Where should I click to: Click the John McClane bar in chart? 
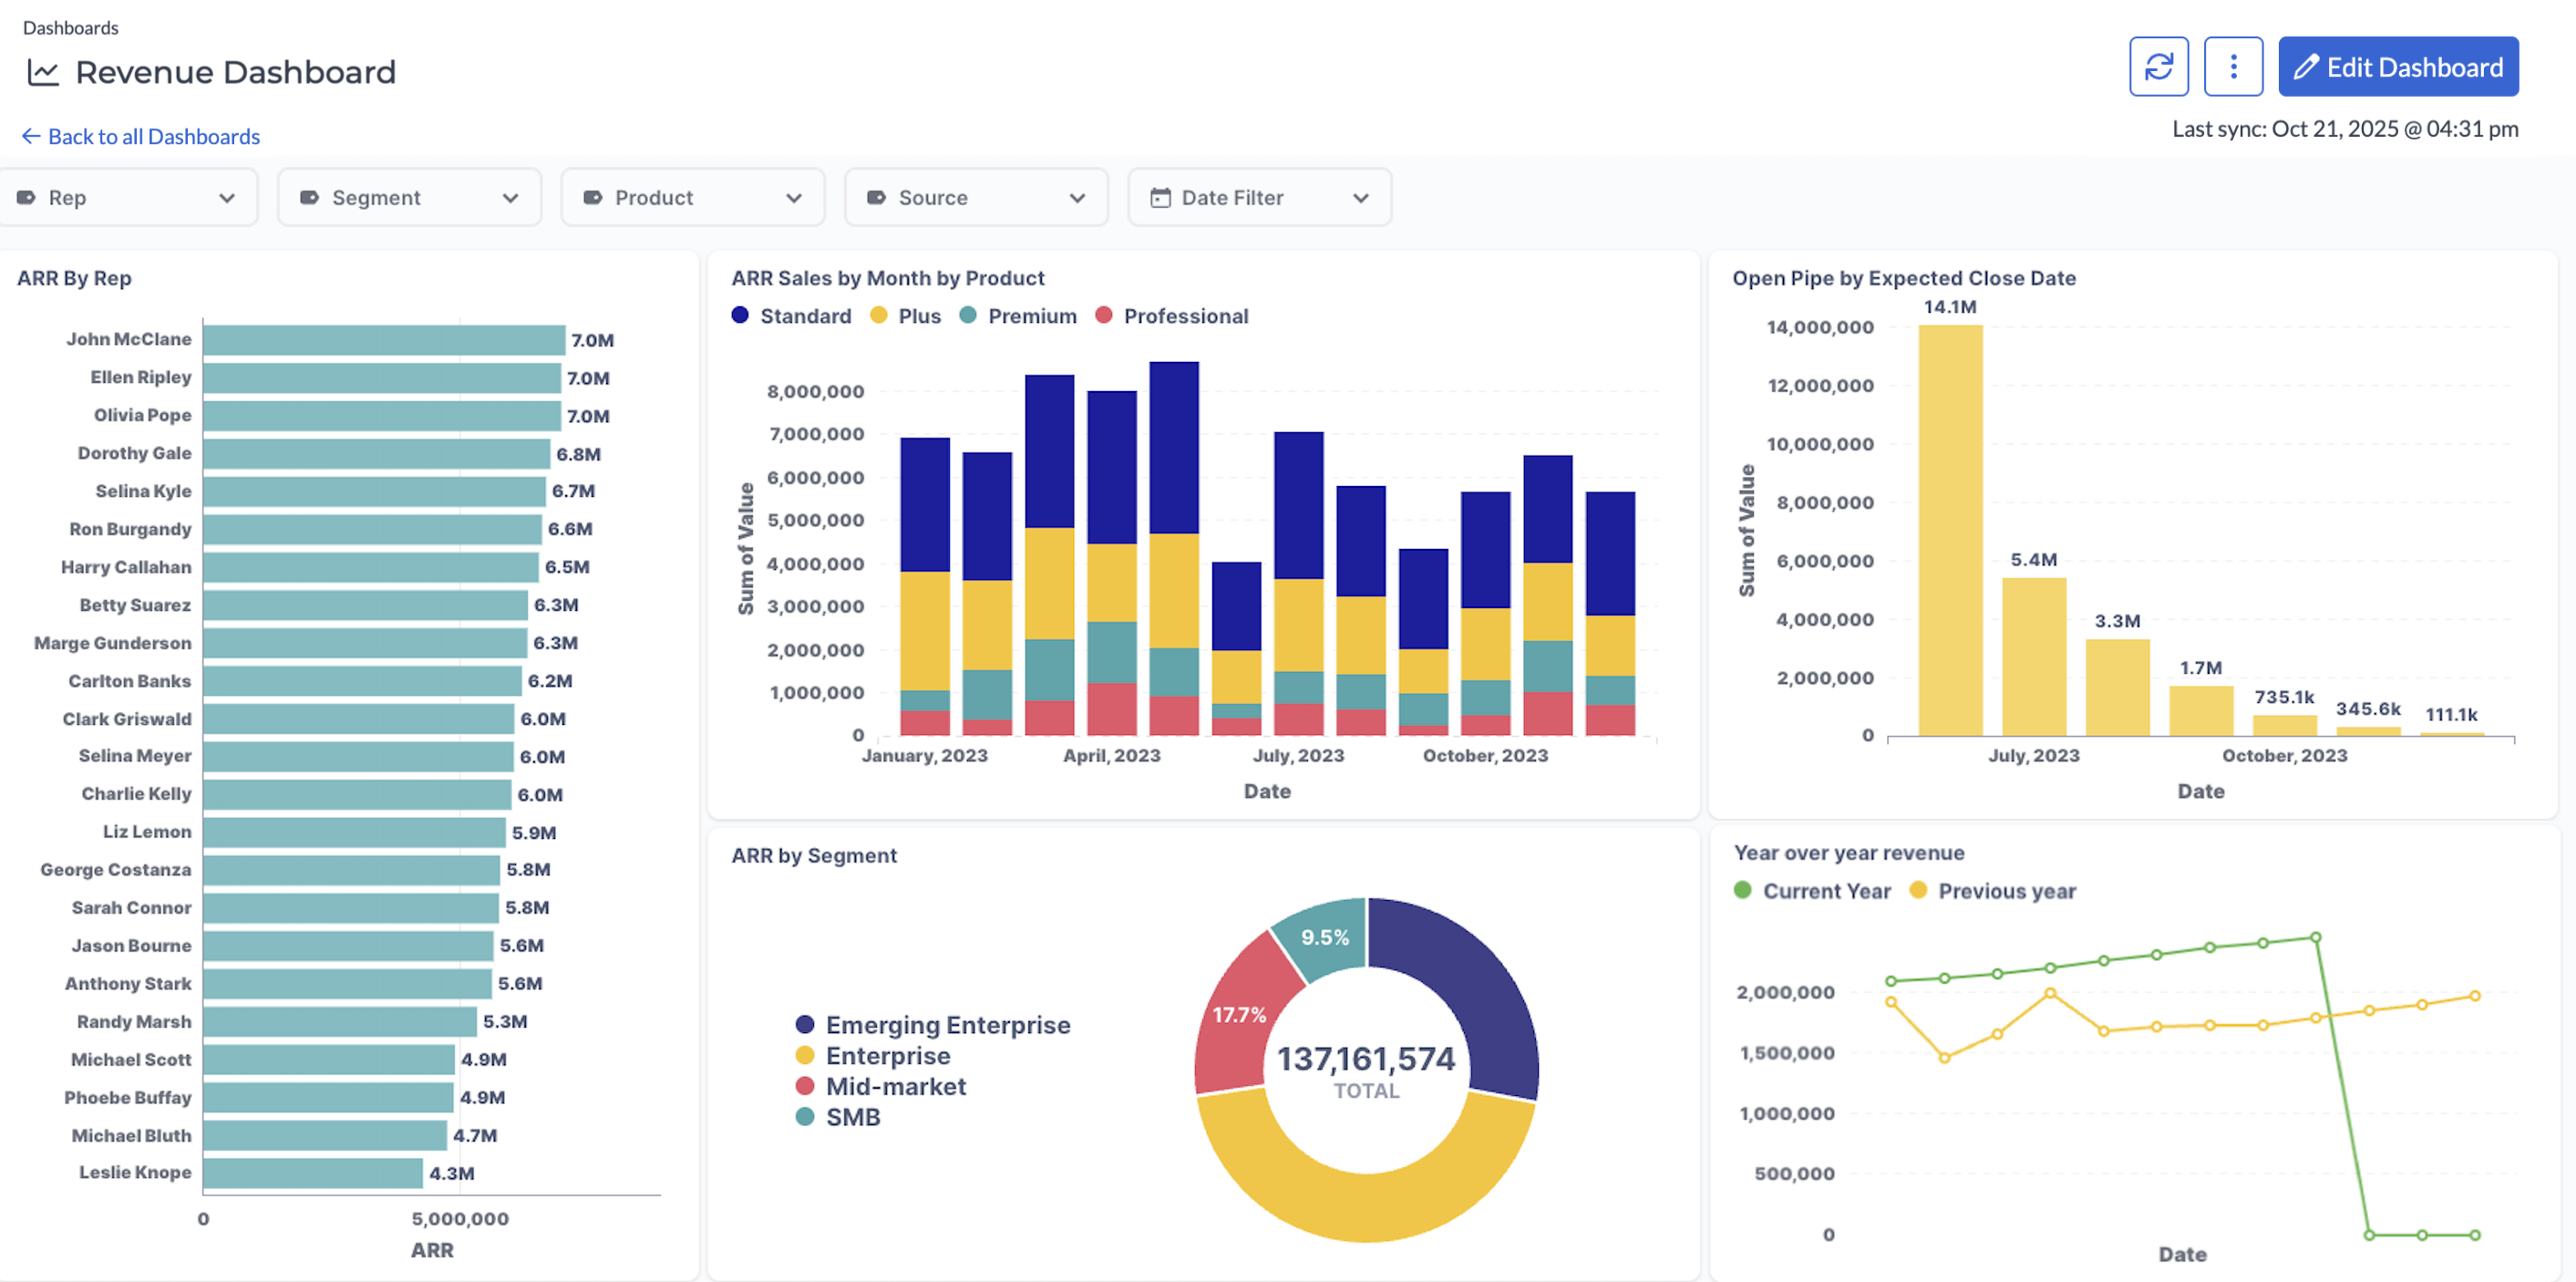point(384,340)
